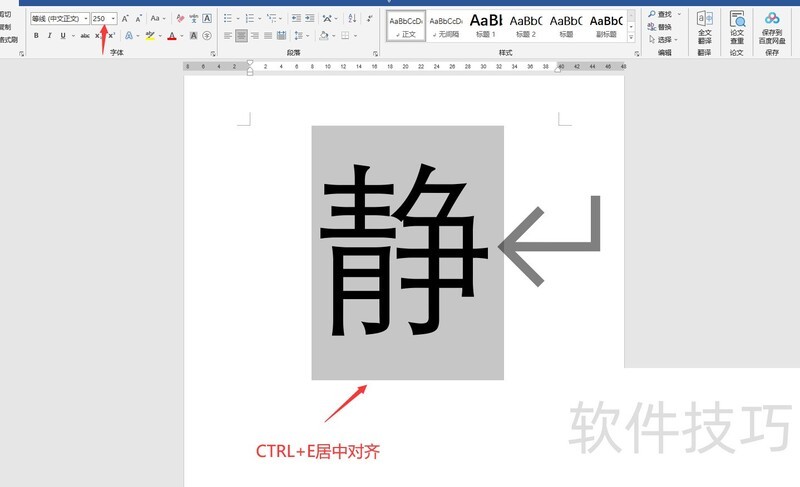Click the Line Spacing icon
This screenshot has height=487, width=800.
click(x=298, y=36)
